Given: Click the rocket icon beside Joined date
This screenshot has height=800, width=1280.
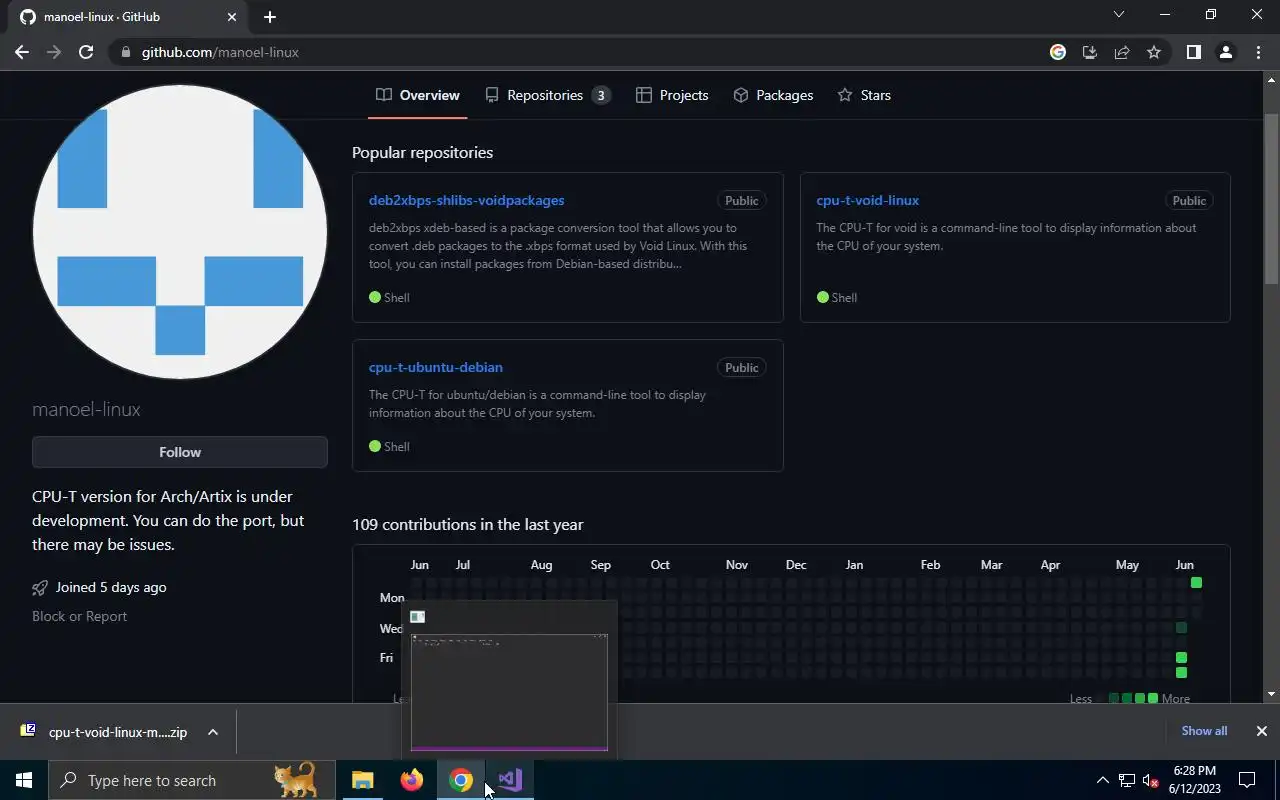Looking at the screenshot, I should point(40,587).
